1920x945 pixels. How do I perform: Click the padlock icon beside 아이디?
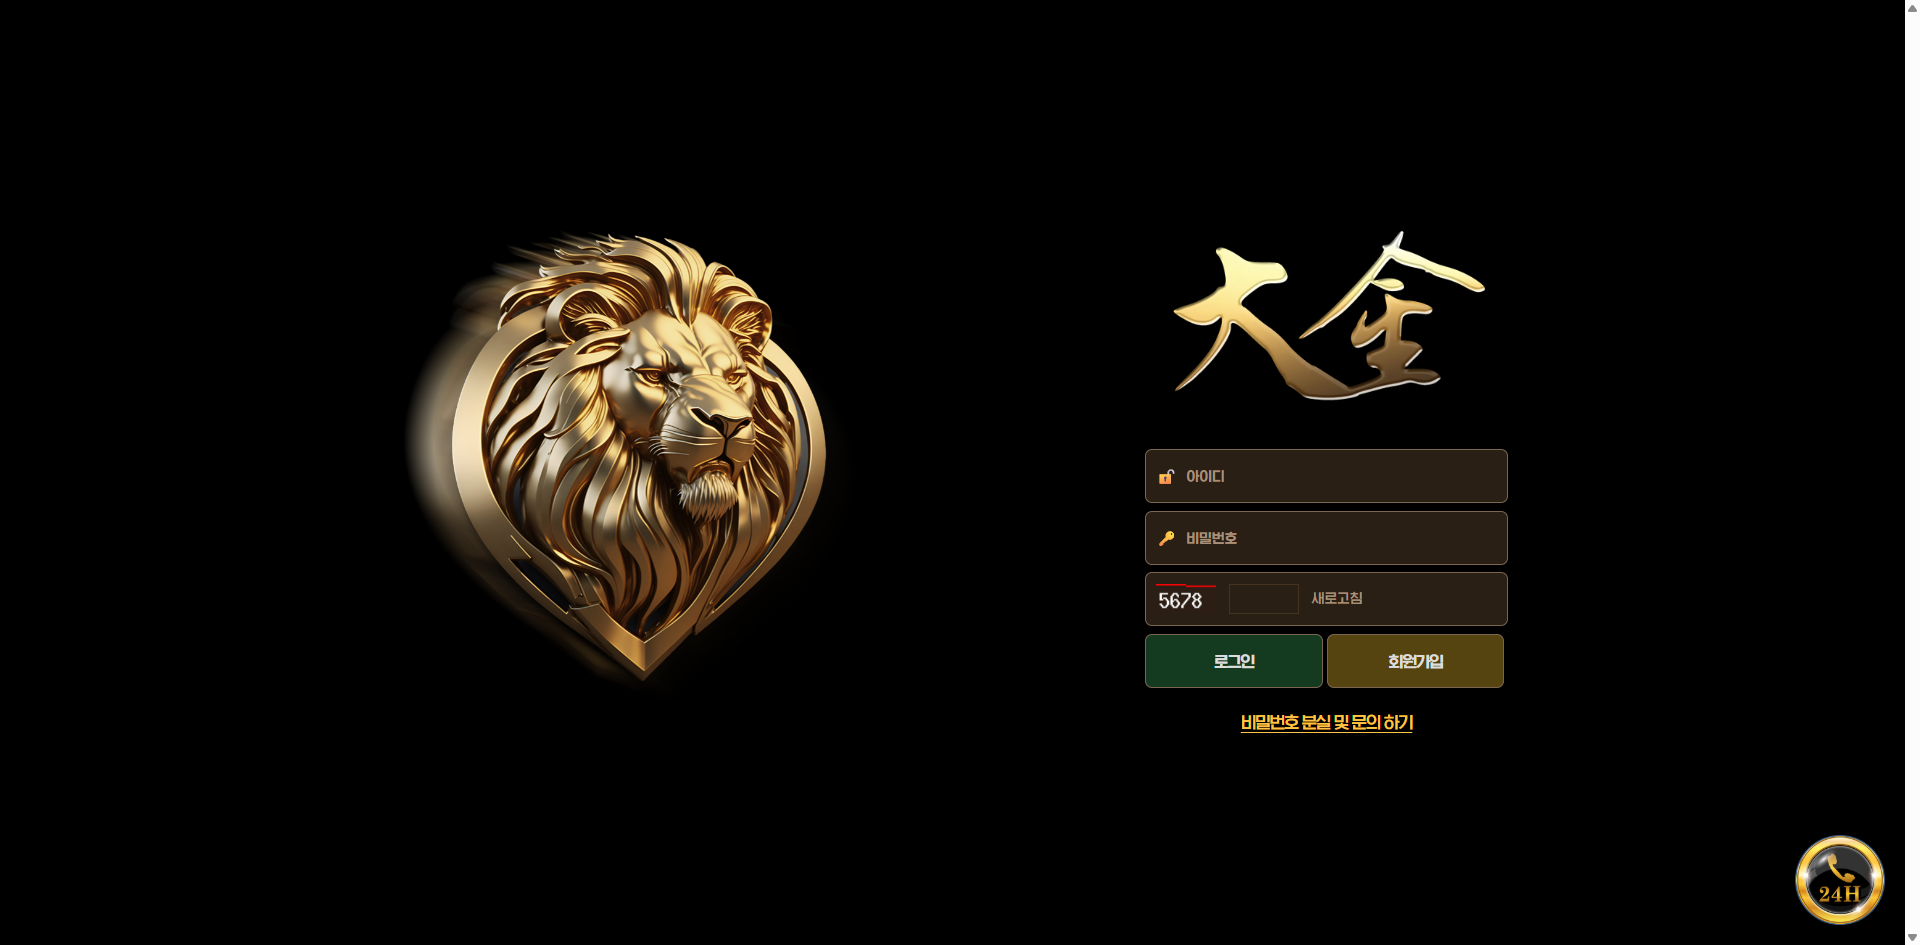click(1166, 477)
